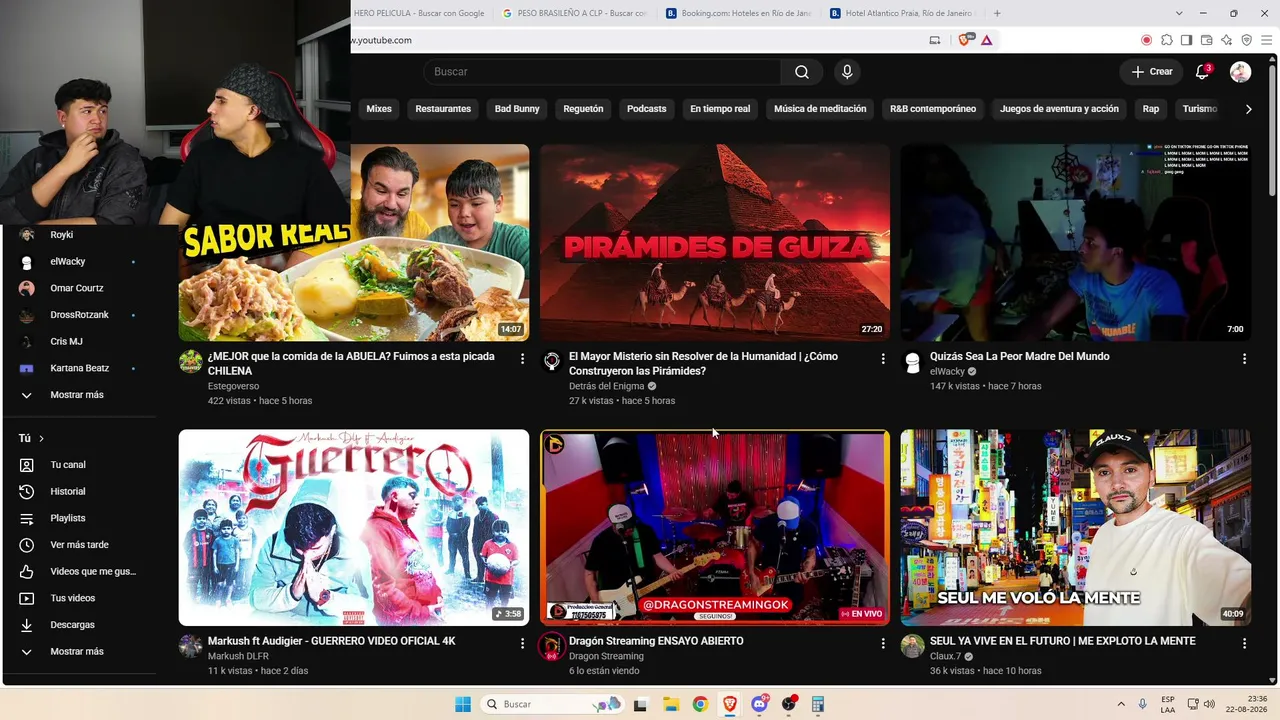Open options for Dragón Streaming live
This screenshot has height=720, width=1280.
[x=883, y=643]
